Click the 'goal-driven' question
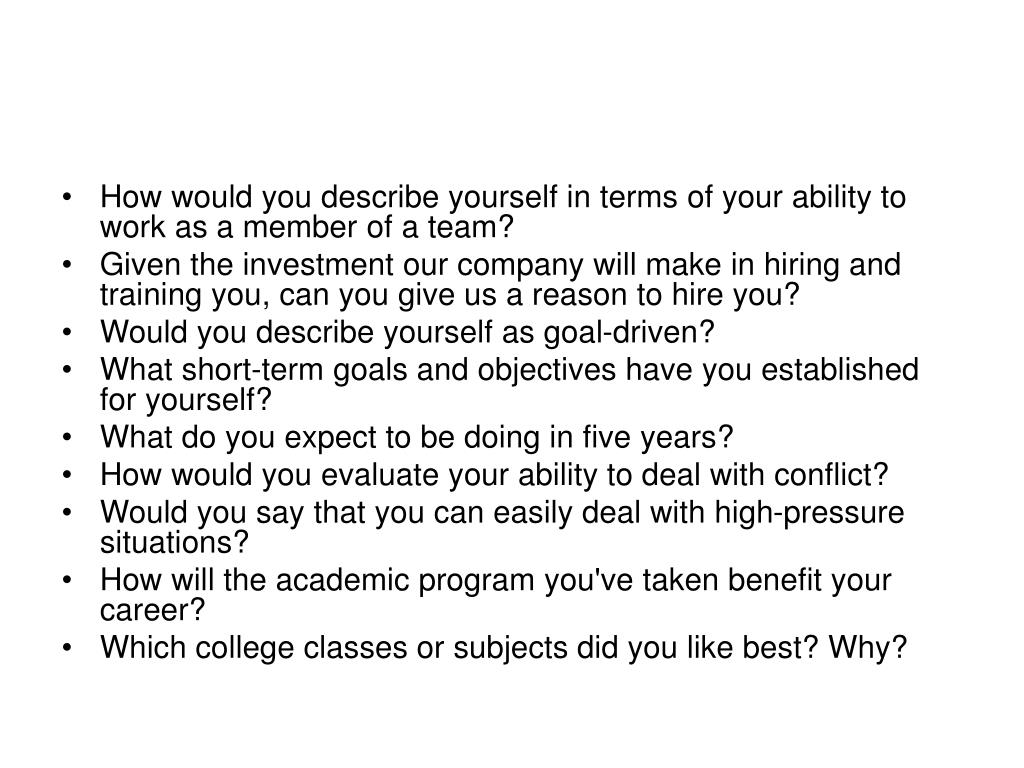 point(407,332)
